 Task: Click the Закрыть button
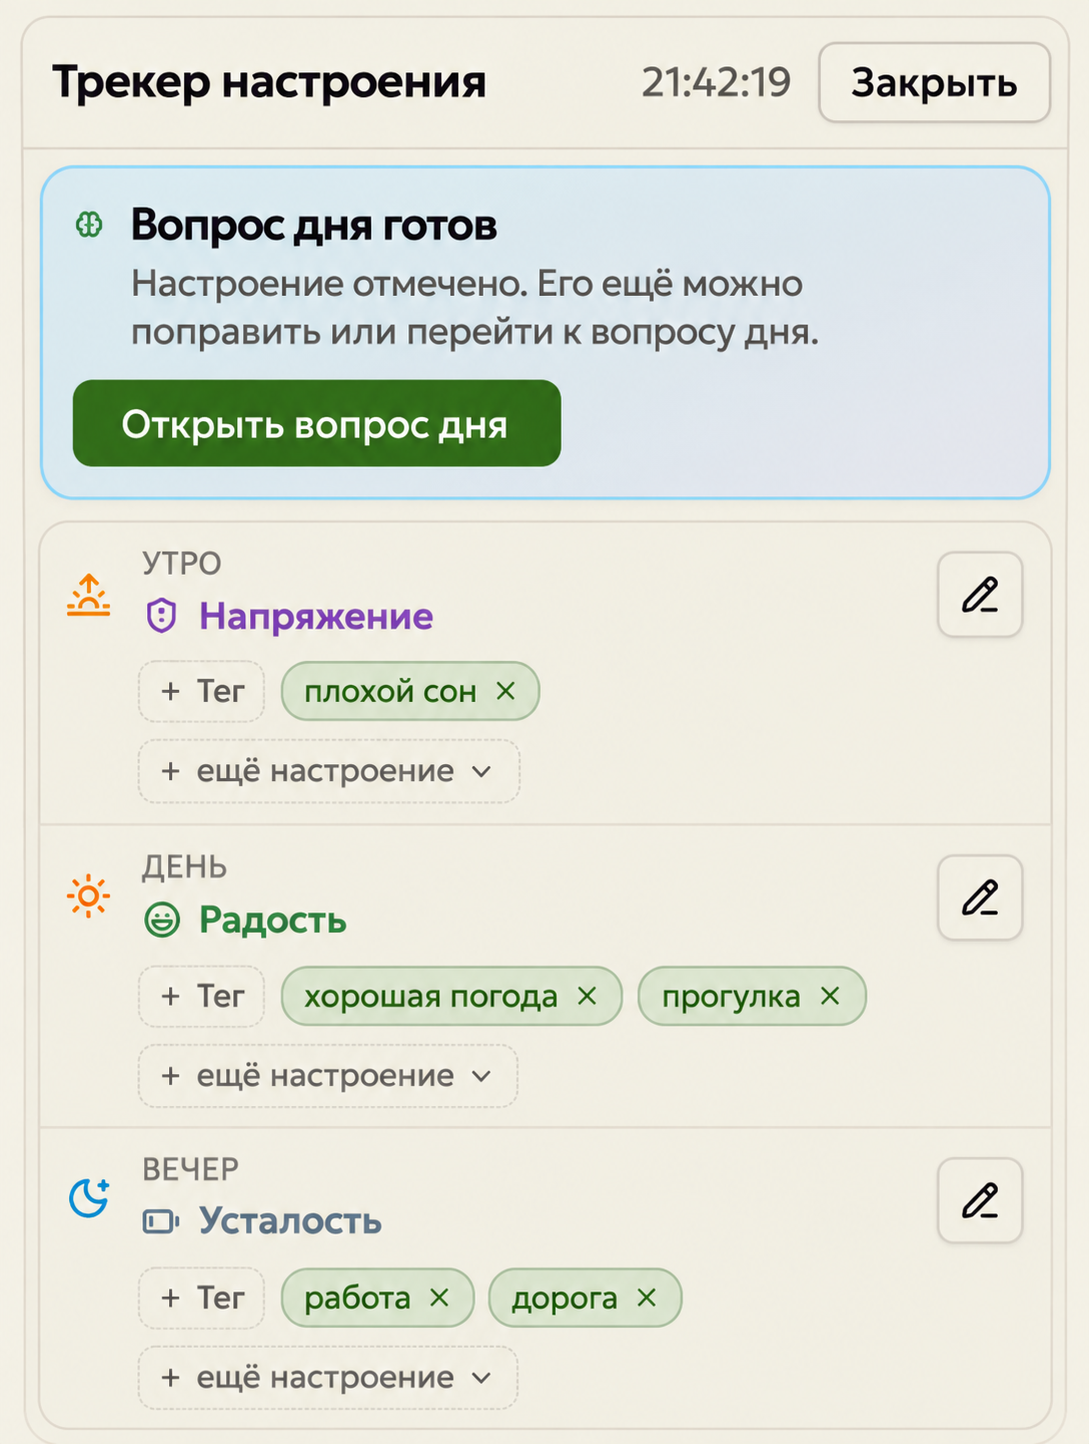(934, 83)
